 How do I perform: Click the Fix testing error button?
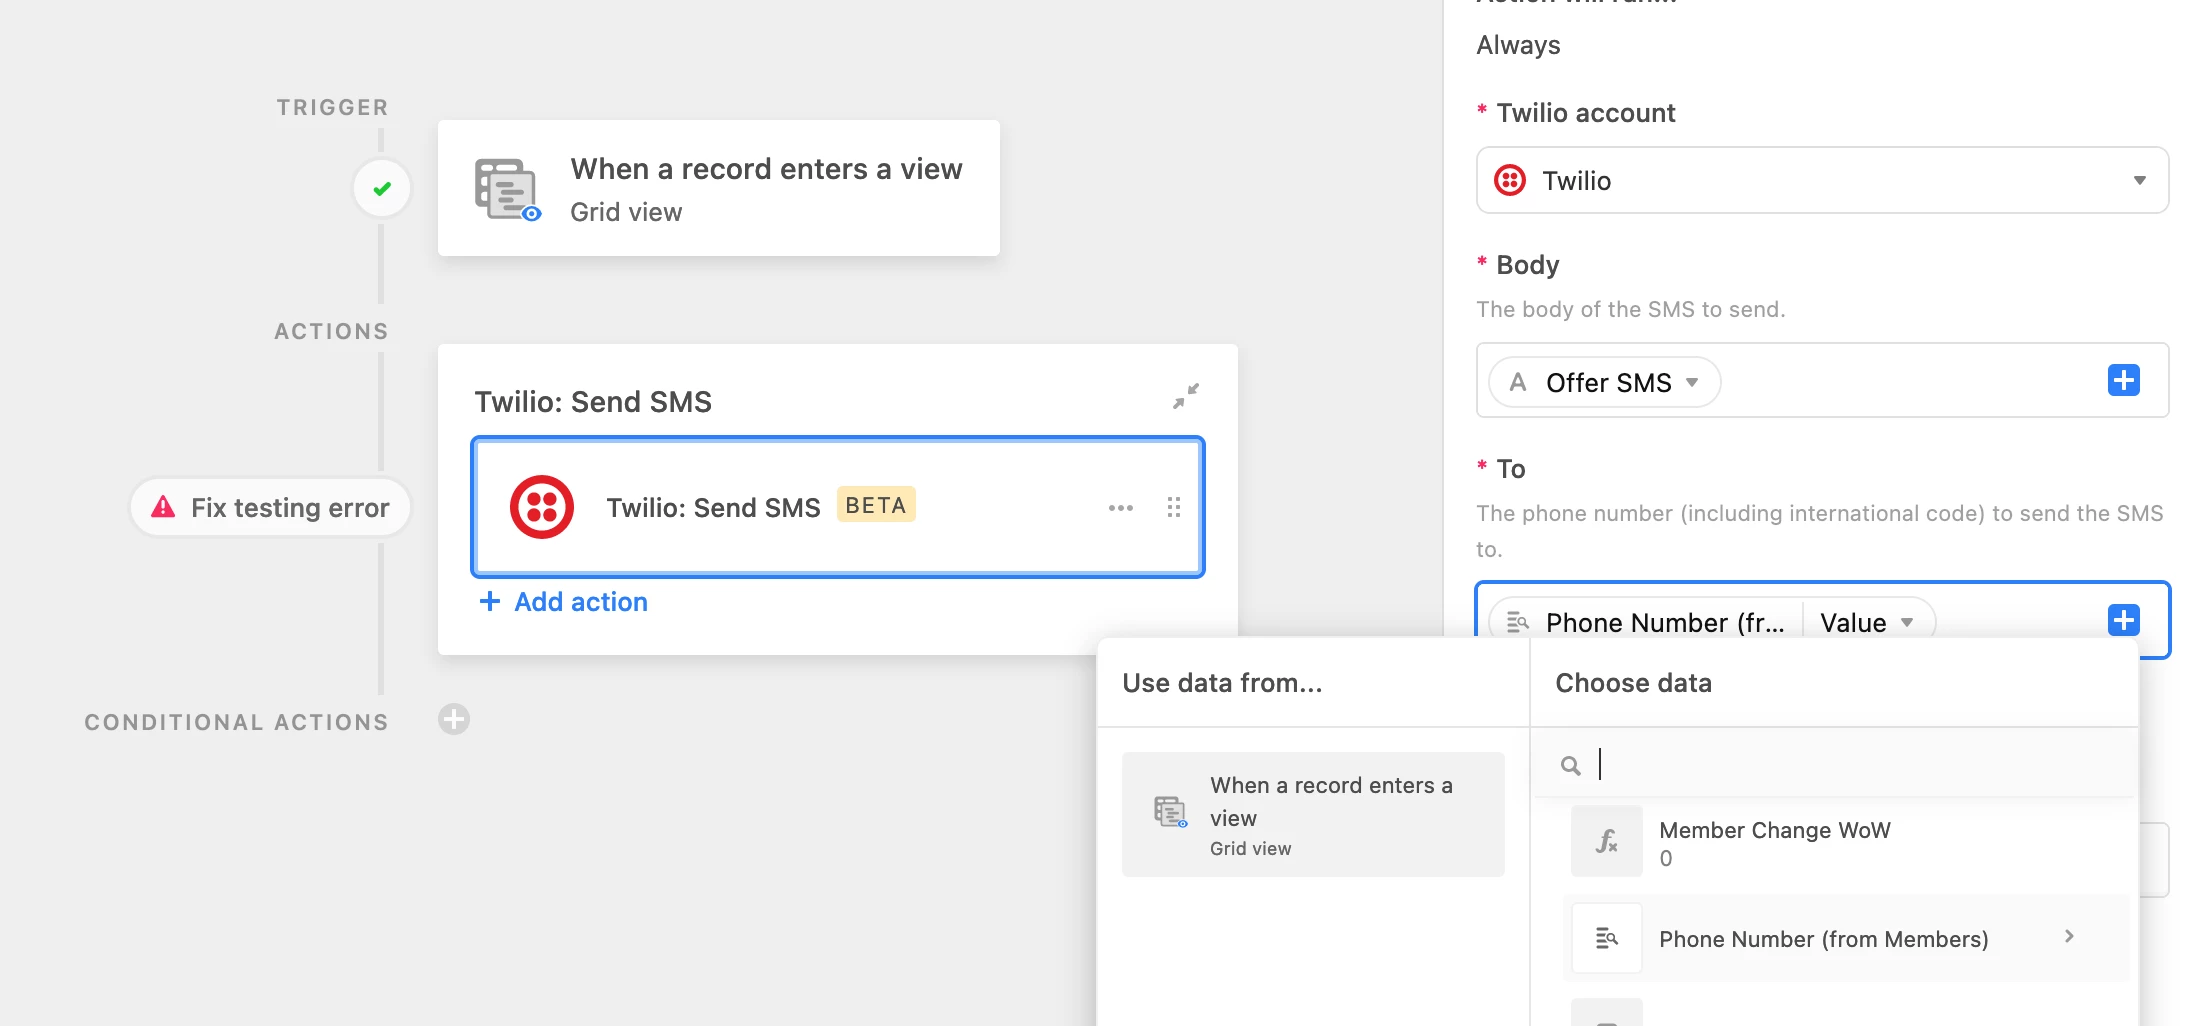point(271,508)
